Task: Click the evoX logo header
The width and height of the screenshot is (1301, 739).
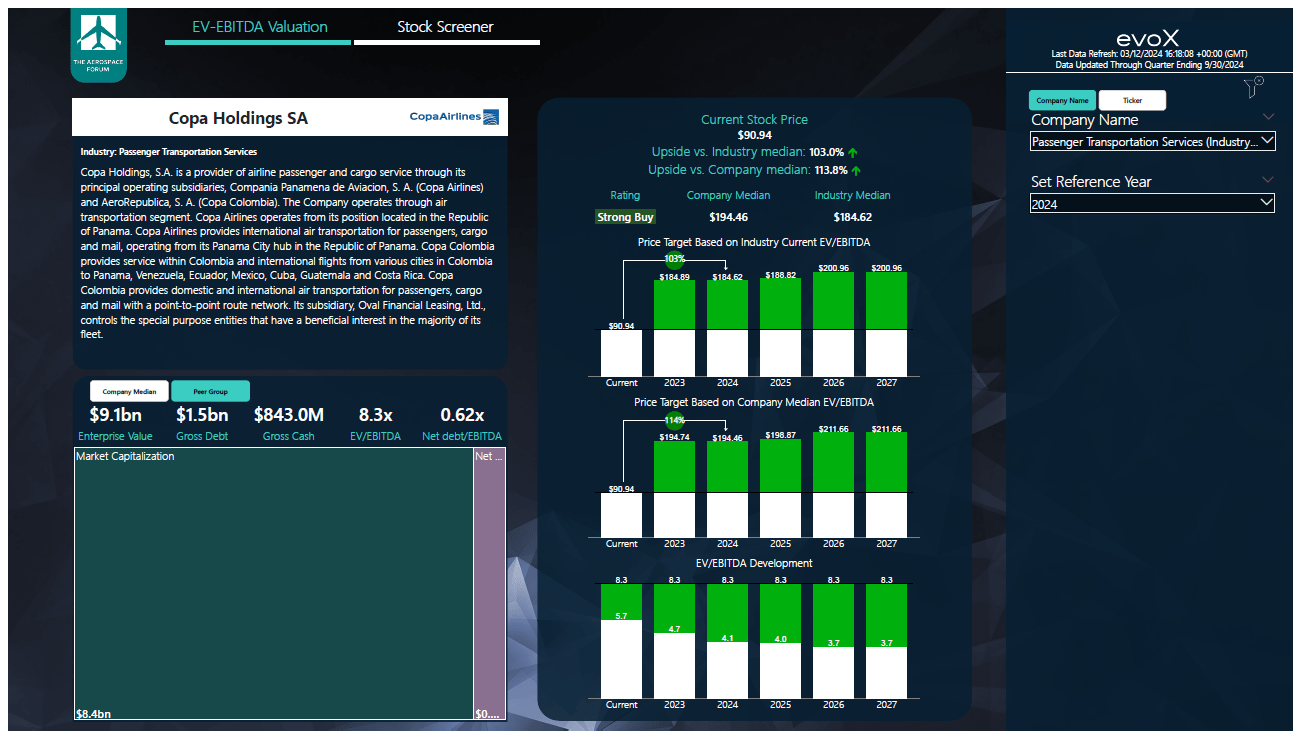Action: pyautogui.click(x=1148, y=35)
